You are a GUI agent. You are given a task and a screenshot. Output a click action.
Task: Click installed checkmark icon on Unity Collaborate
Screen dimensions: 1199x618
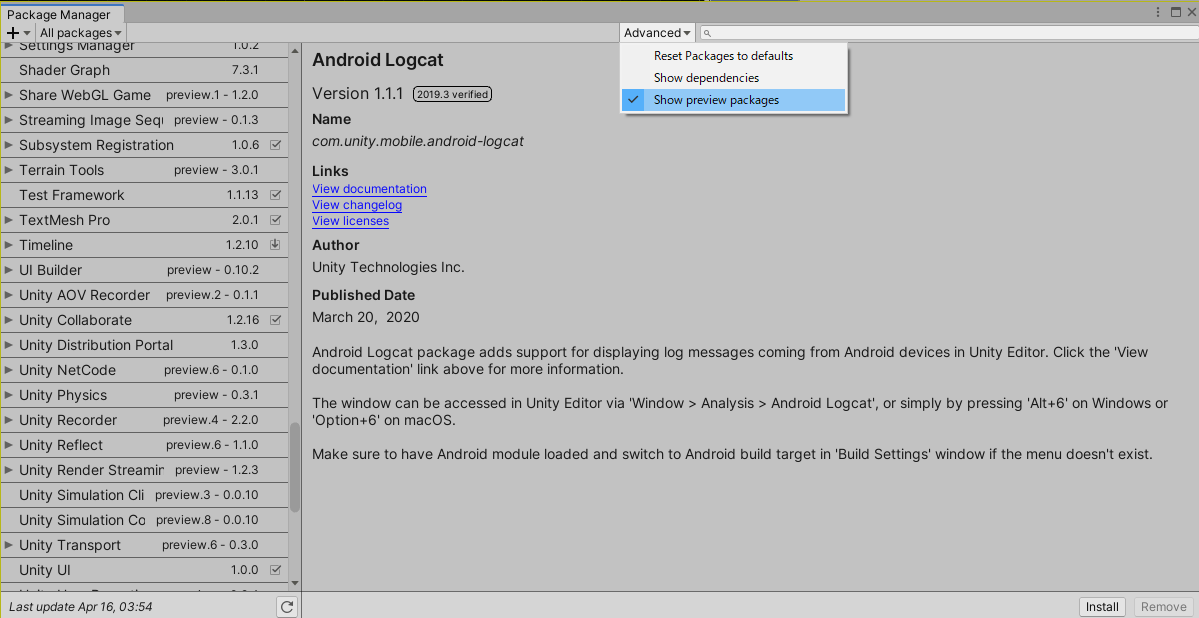pyautogui.click(x=276, y=320)
